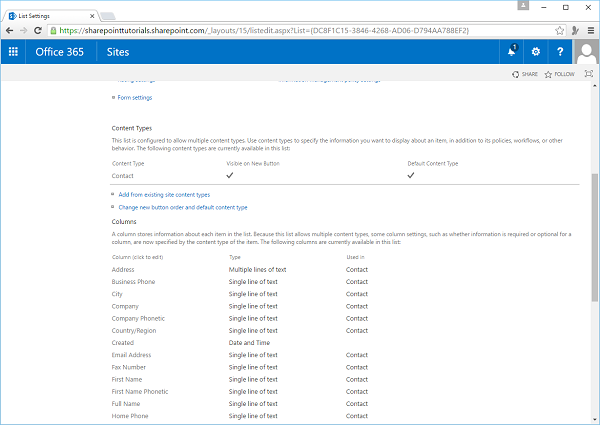Toggle the focus on content icon
Image resolution: width=600 pixels, height=425 pixels.
[x=588, y=74]
